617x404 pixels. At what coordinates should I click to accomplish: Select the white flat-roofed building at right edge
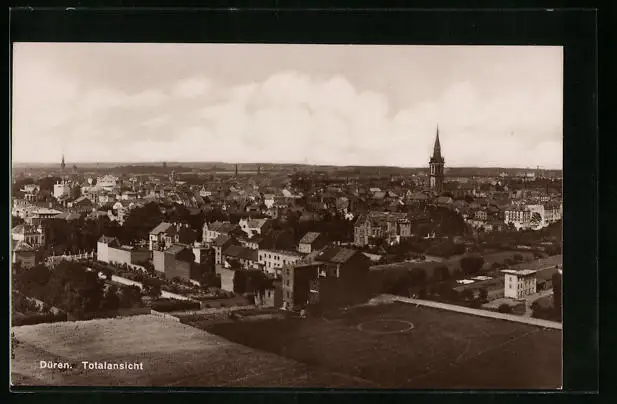pos(519,283)
